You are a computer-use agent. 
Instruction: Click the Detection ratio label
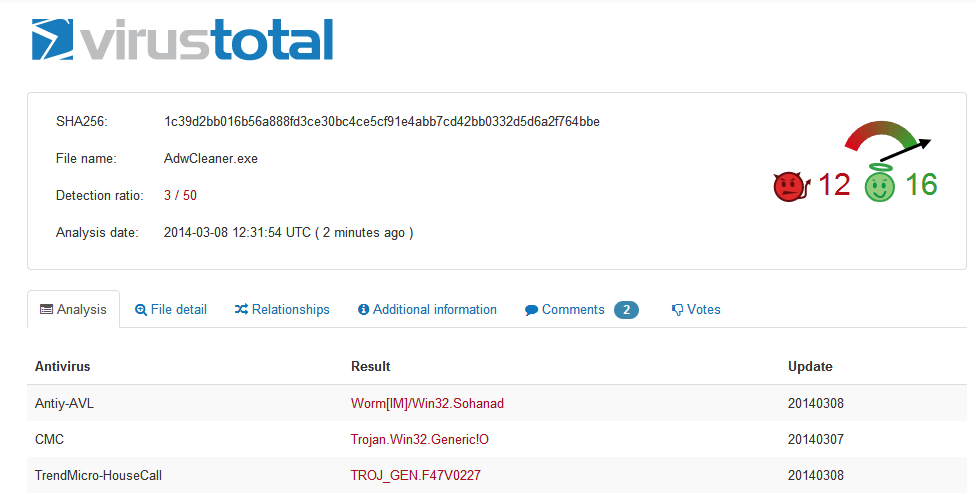pos(99,195)
